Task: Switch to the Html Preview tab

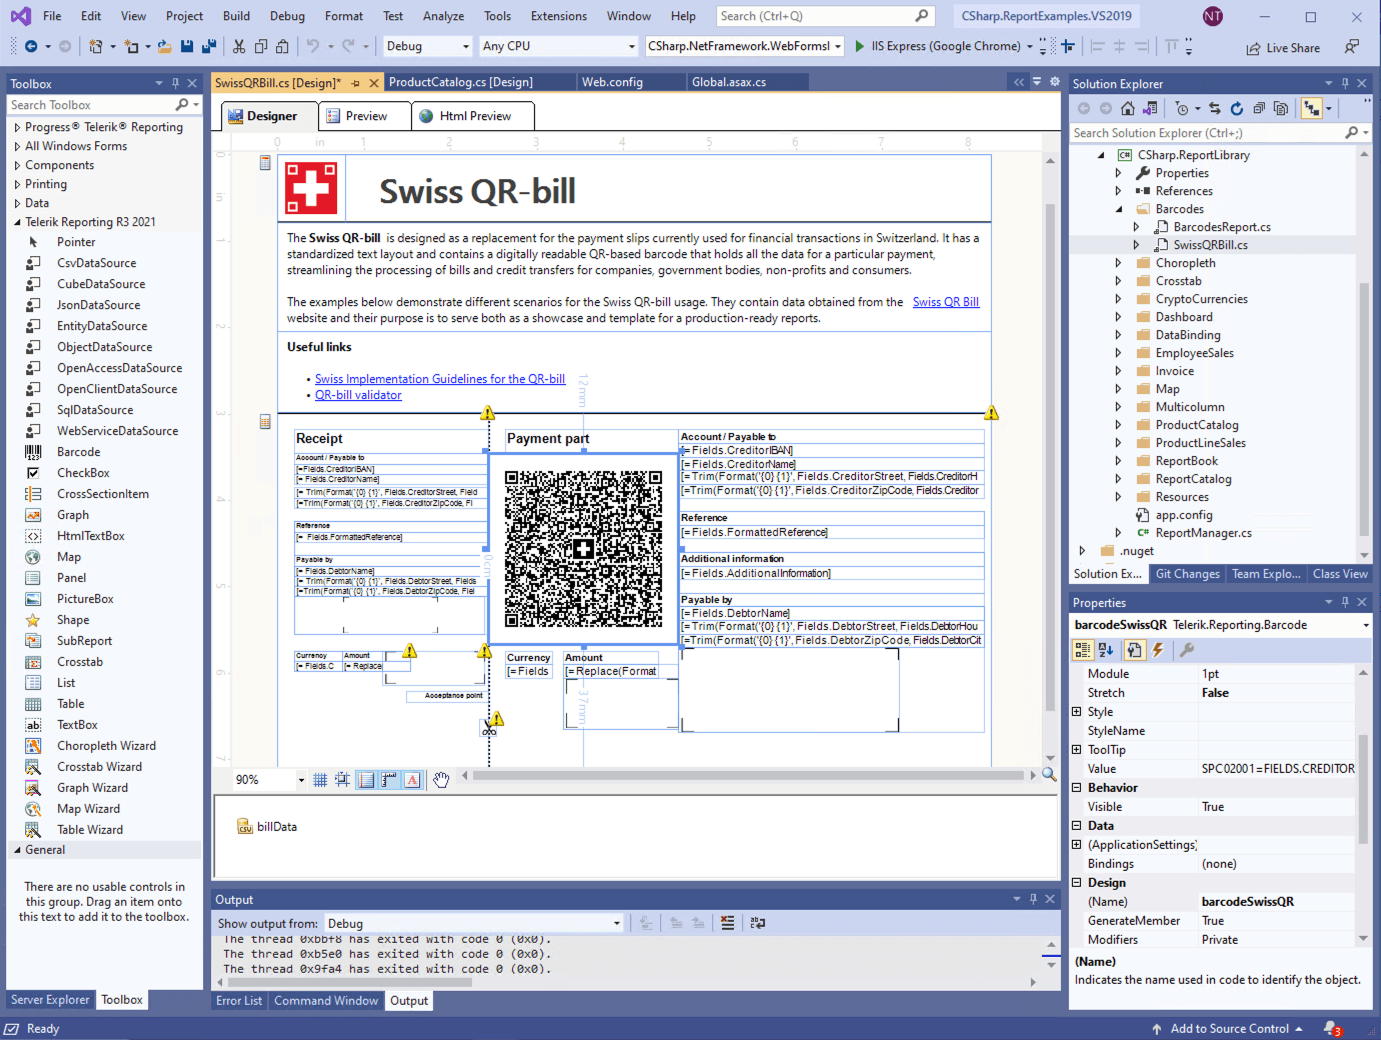Action: [x=474, y=116]
